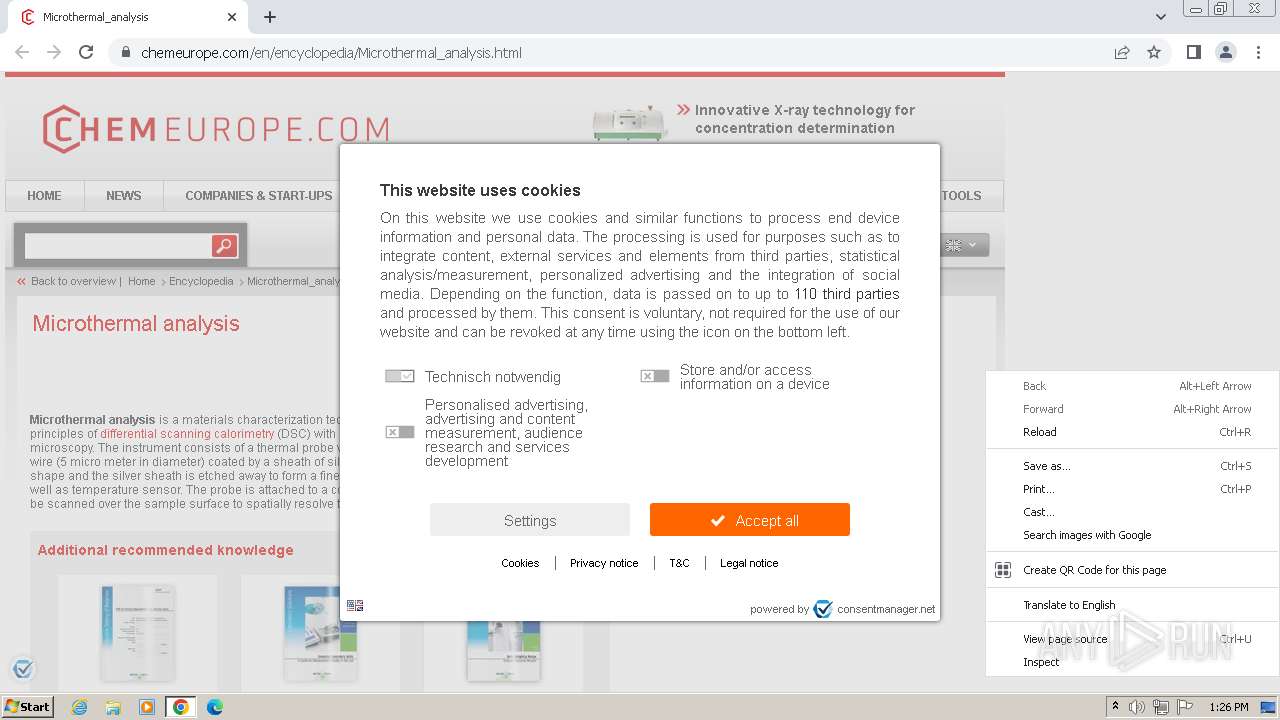Viewport: 1280px width, 720px height.
Task: Click the QR icon in cookie dialog corner
Action: click(x=355, y=605)
